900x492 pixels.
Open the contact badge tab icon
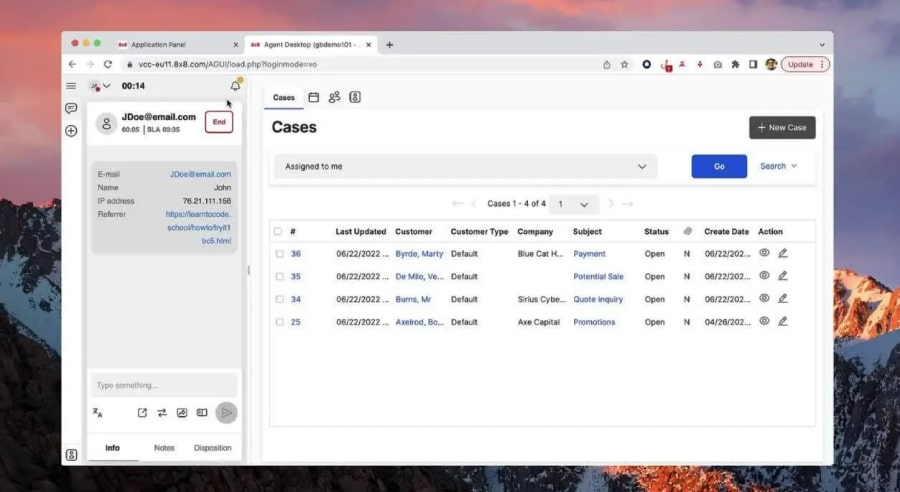(355, 98)
